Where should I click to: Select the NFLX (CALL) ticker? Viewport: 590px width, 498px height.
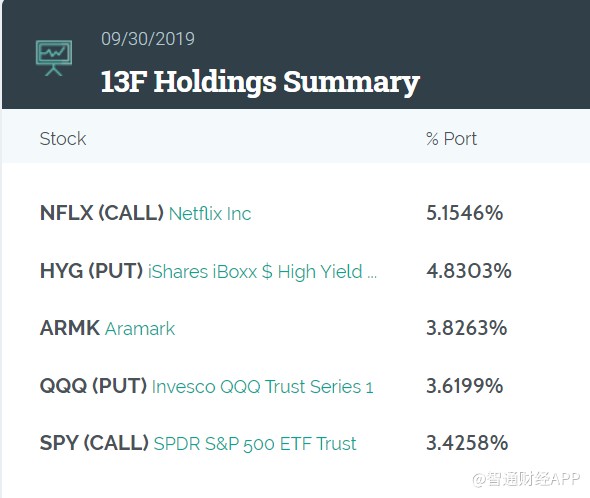point(102,213)
